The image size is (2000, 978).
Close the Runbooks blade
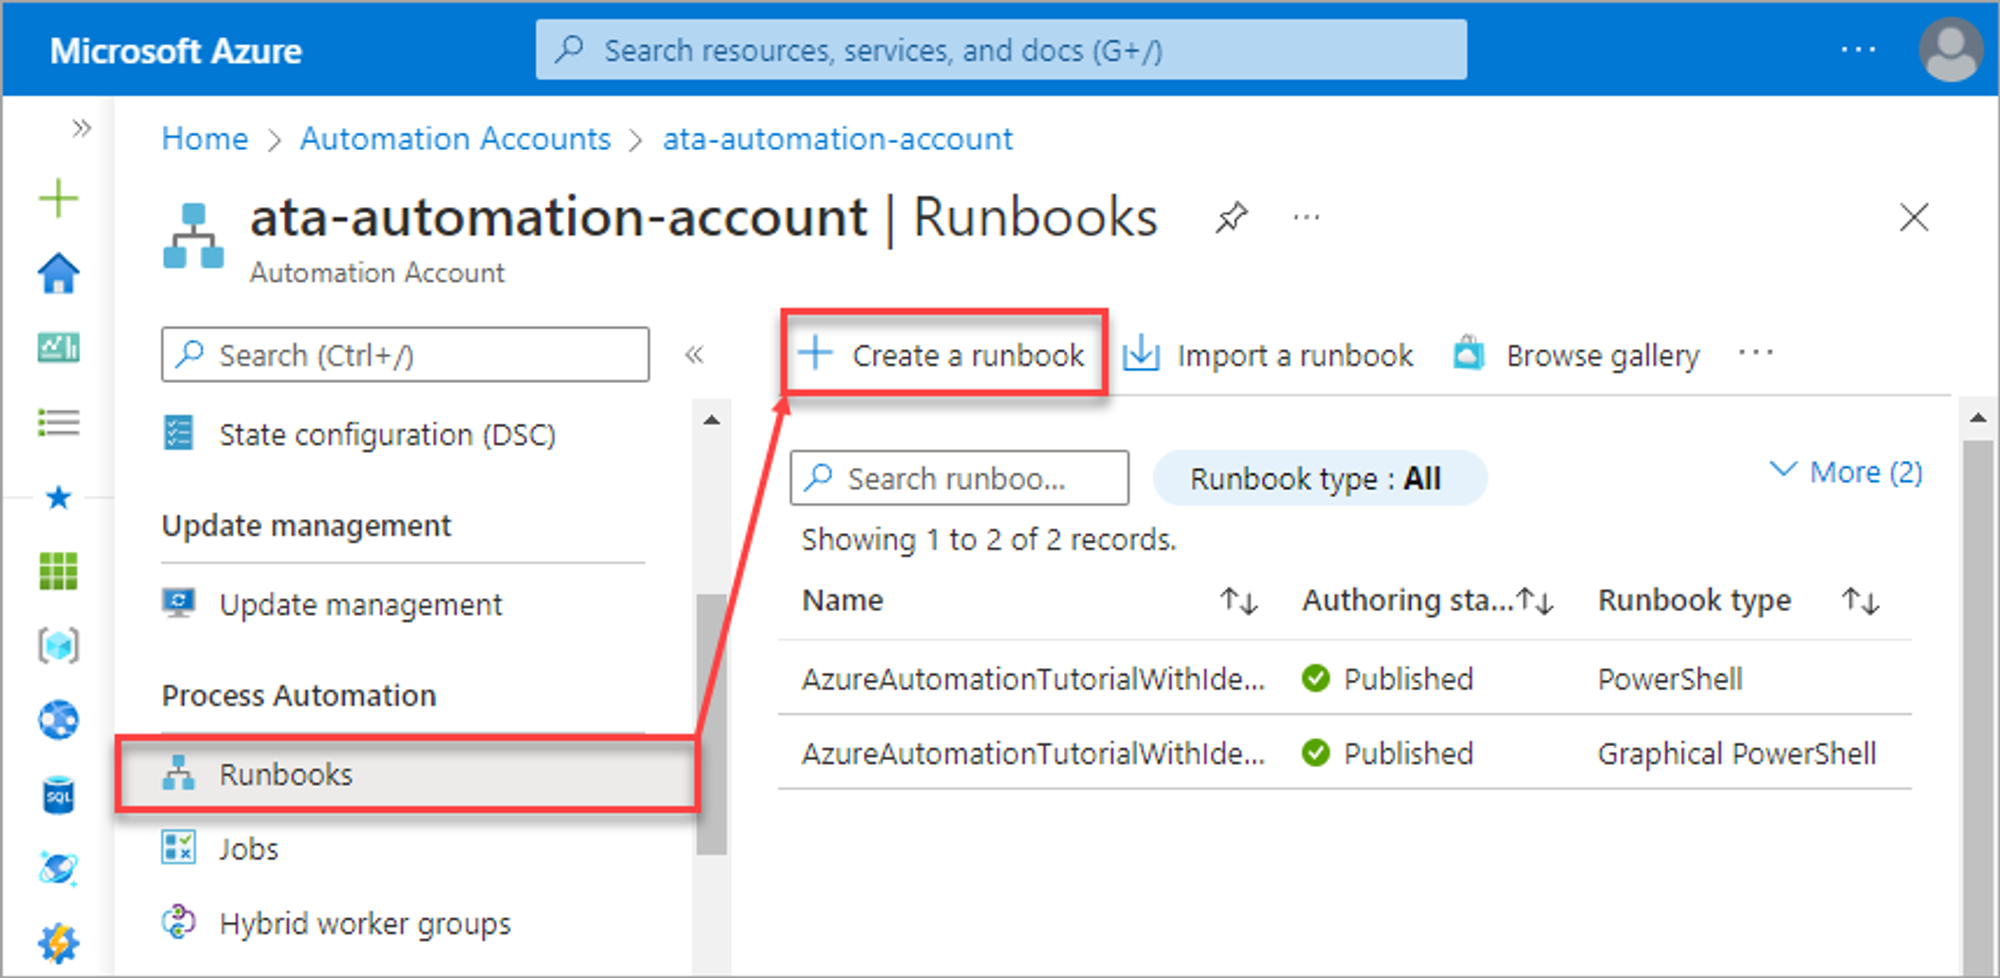click(x=1913, y=217)
